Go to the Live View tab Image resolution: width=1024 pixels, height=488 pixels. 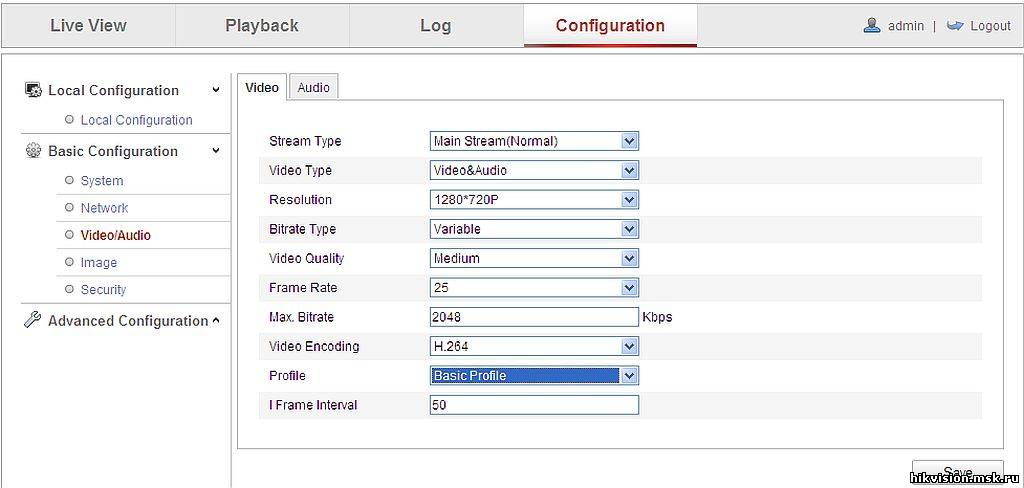(88, 25)
